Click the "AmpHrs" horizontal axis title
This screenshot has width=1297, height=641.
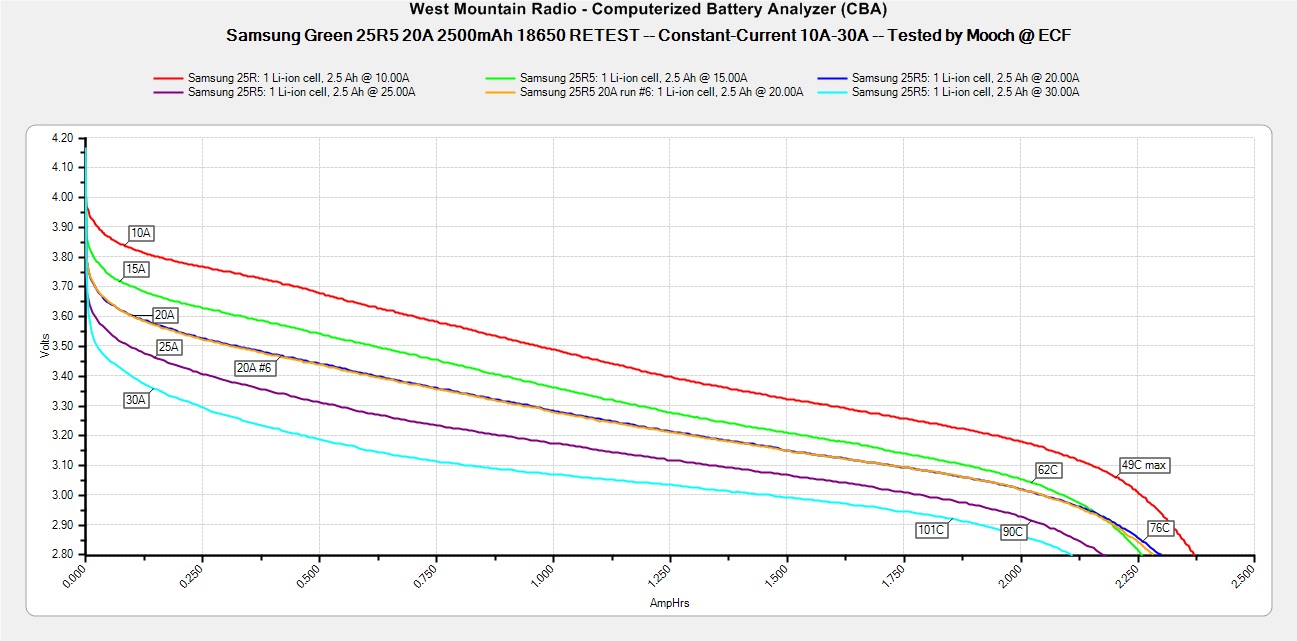[668, 603]
